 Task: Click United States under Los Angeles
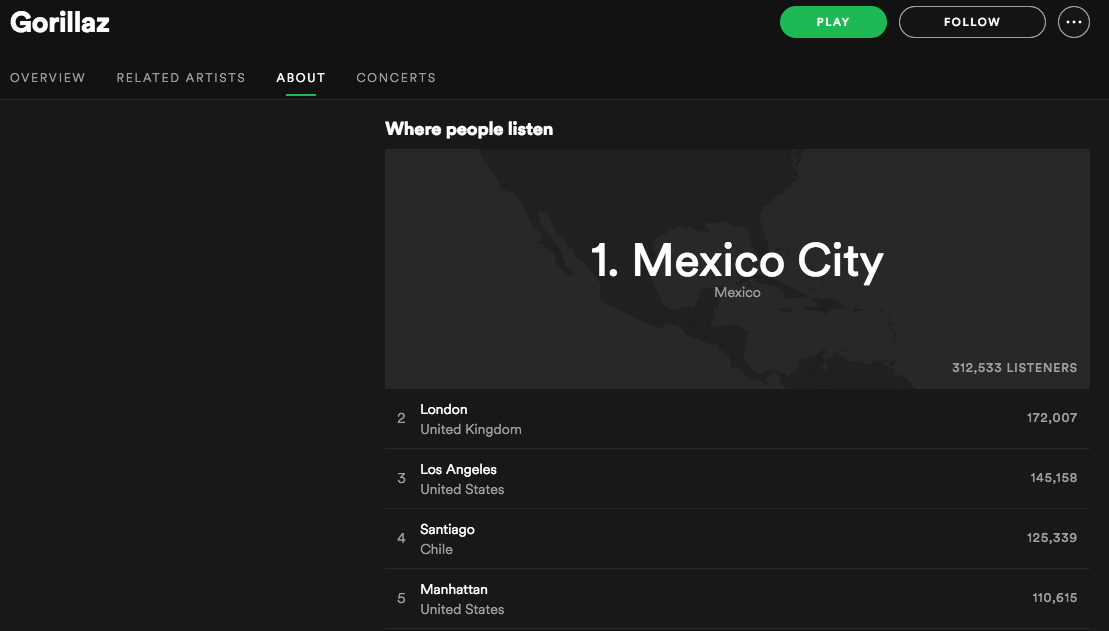click(462, 490)
